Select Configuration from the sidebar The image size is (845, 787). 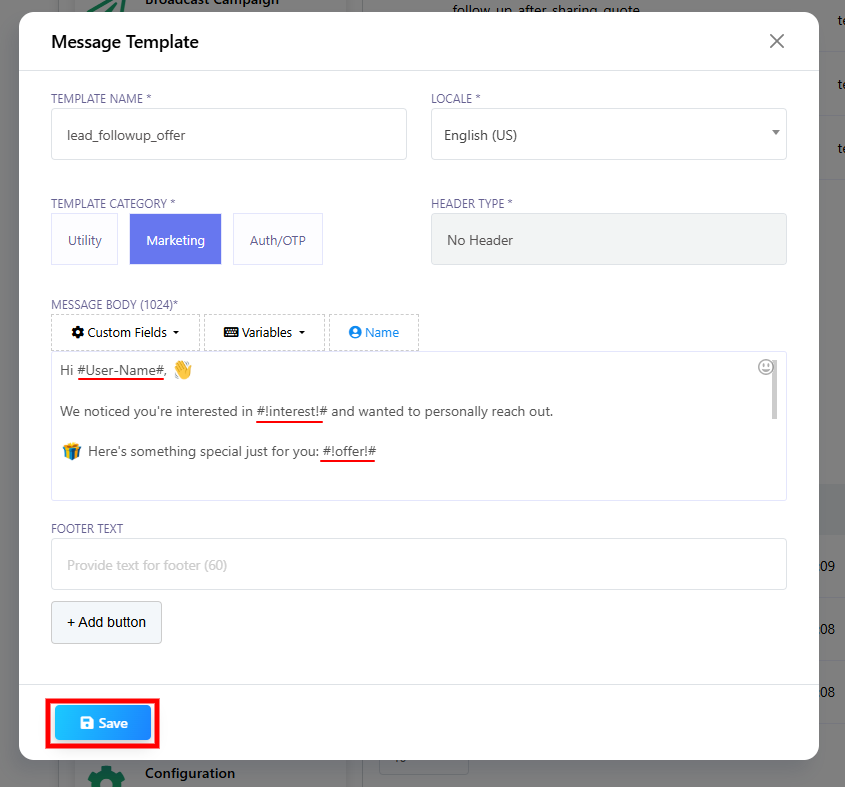pyautogui.click(x=190, y=773)
